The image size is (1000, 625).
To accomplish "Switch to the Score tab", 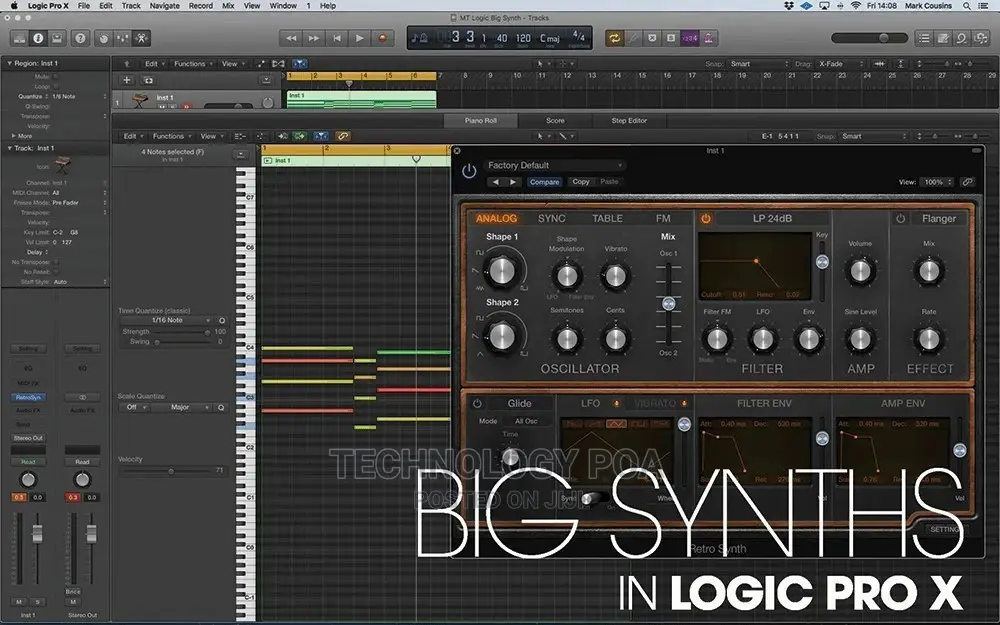I will [555, 121].
